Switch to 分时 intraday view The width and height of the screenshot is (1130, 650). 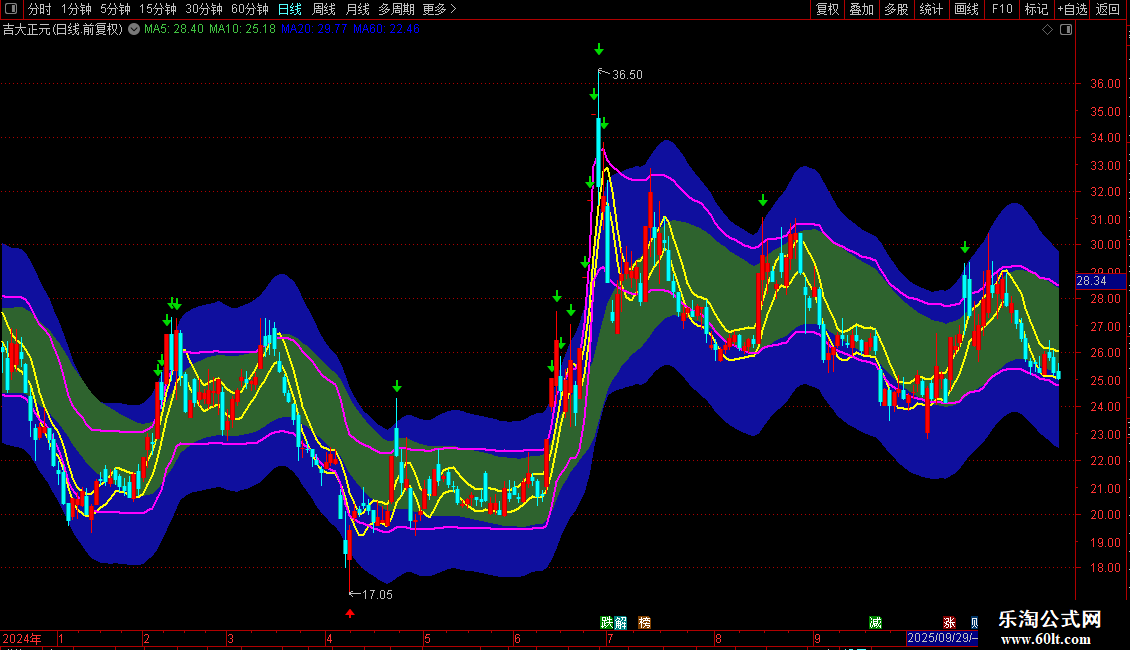click(40, 9)
